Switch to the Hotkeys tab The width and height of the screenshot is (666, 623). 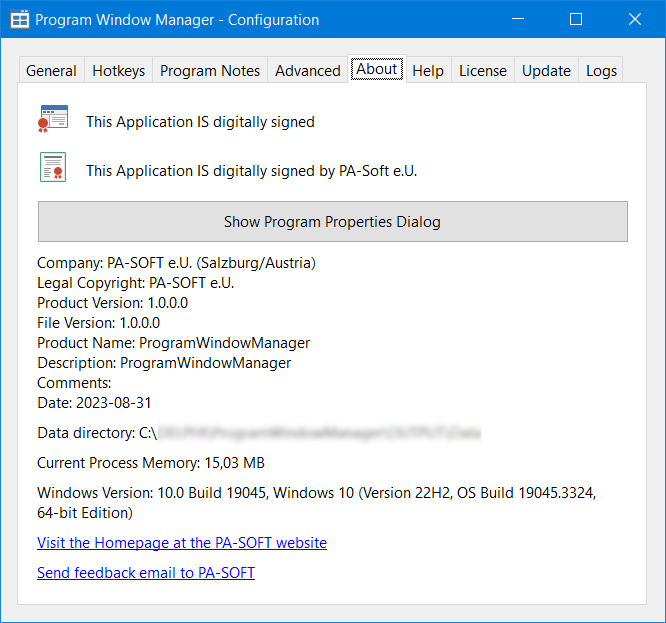tap(118, 70)
